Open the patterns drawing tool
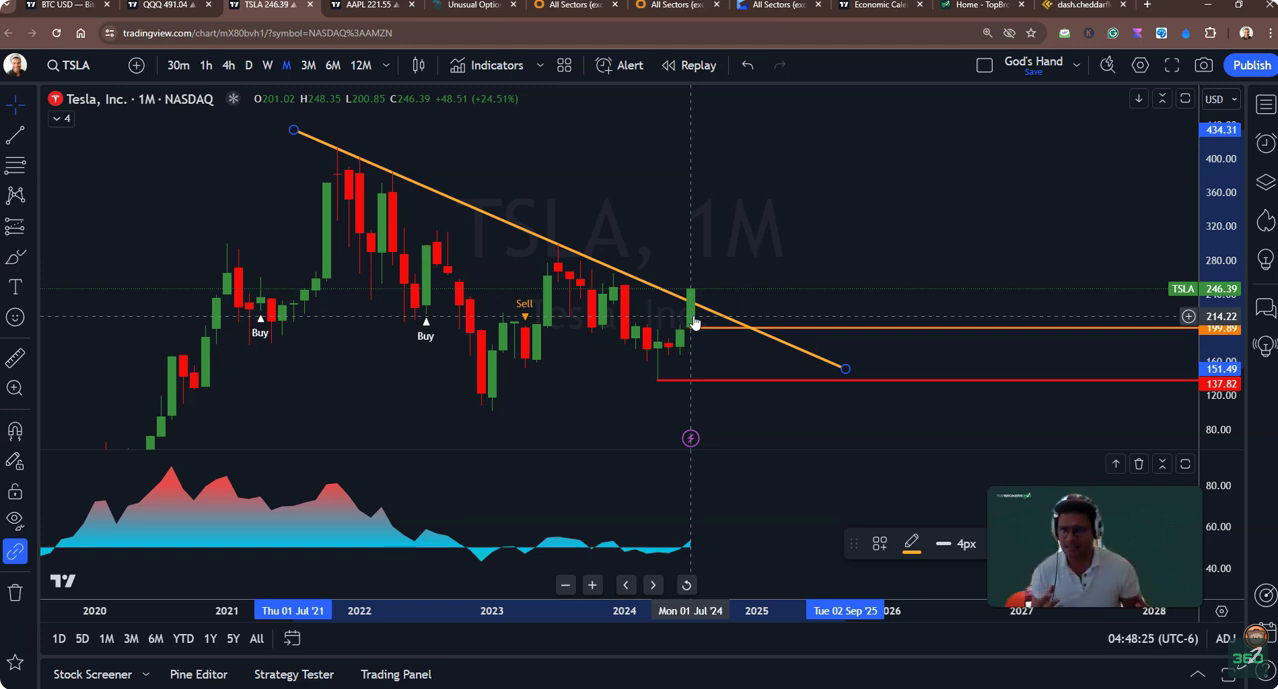This screenshot has height=689, width=1278. (x=15, y=195)
